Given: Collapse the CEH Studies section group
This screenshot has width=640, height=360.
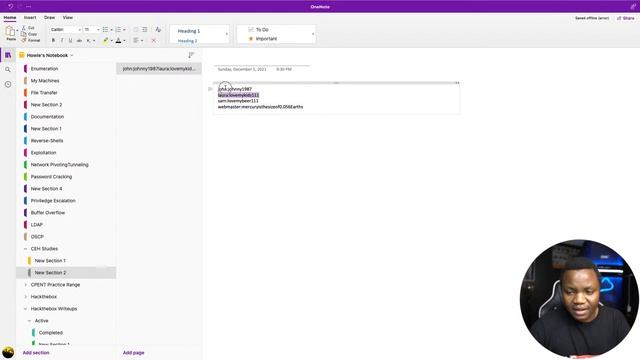Looking at the screenshot, I should tap(25, 249).
